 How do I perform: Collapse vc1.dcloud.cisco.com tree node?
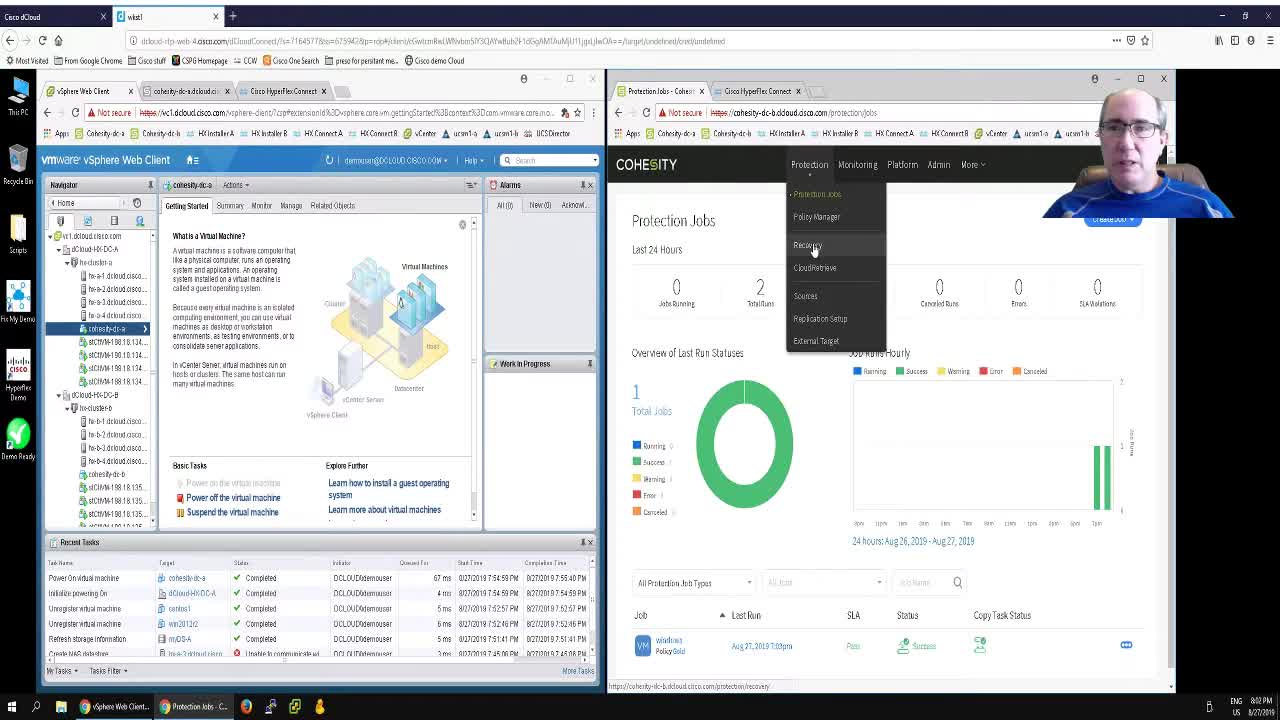(x=51, y=237)
